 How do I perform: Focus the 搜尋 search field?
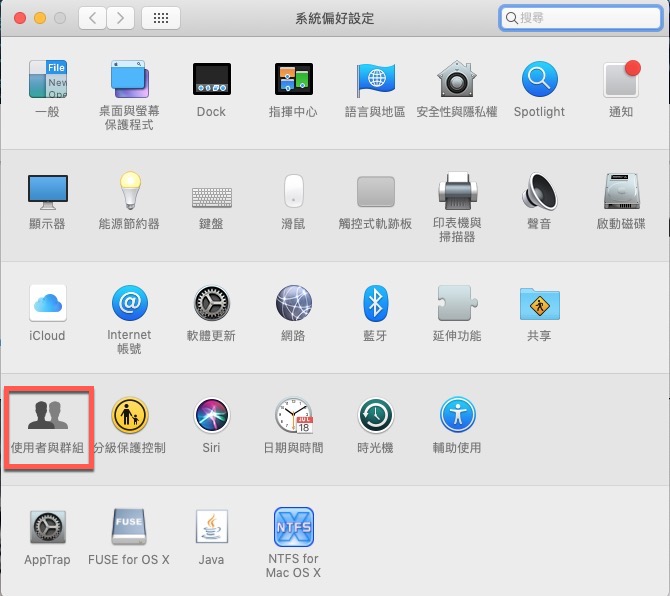[x=580, y=18]
